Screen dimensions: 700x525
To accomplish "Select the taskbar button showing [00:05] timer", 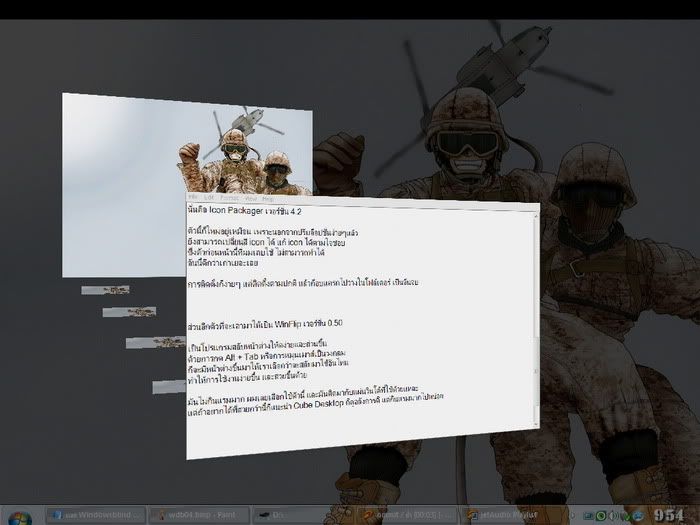I will pyautogui.click(x=407, y=515).
